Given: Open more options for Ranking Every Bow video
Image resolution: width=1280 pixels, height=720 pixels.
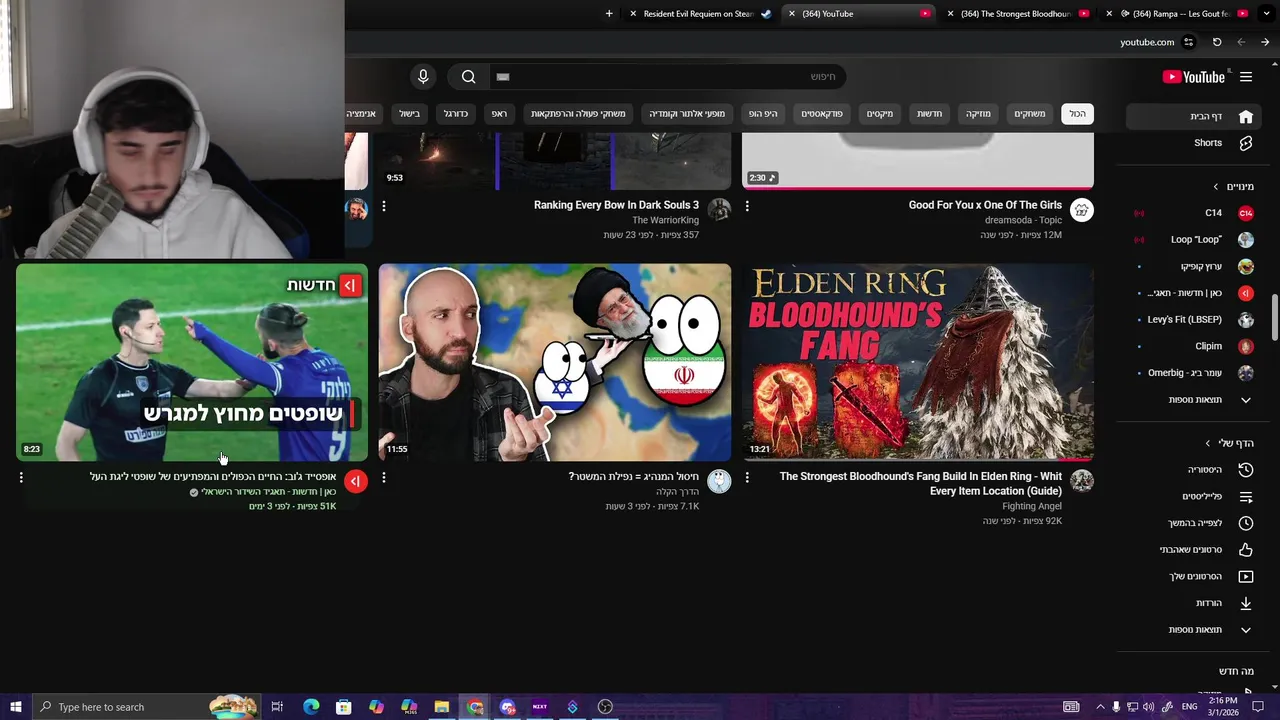Looking at the screenshot, I should point(384,206).
